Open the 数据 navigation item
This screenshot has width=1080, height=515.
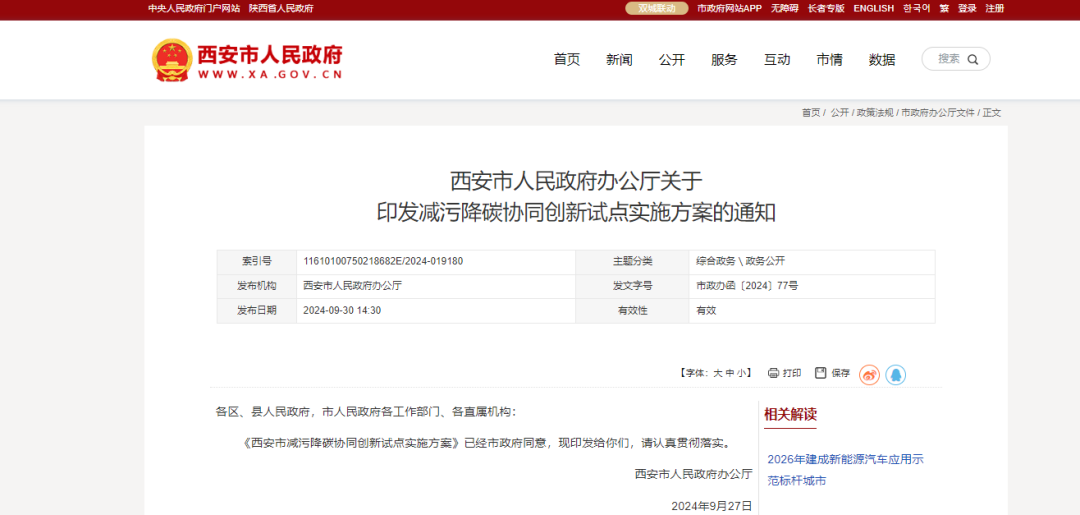pyautogui.click(x=882, y=60)
